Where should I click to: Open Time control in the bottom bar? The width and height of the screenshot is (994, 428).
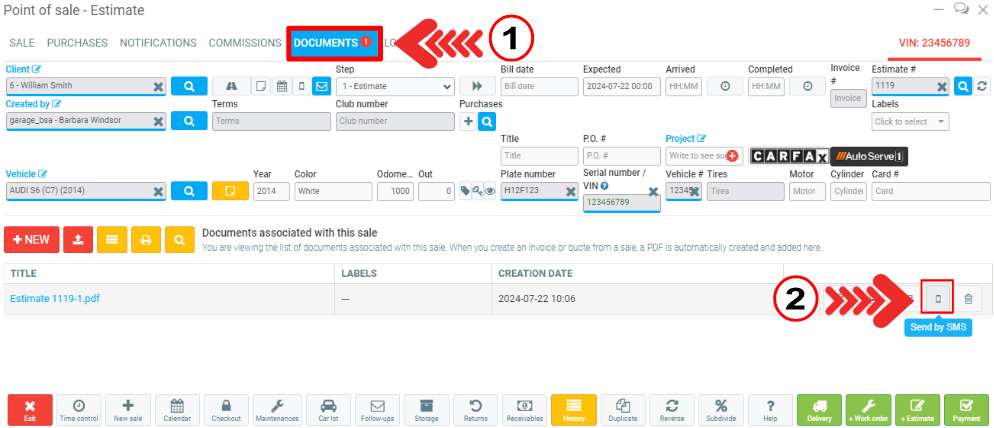tap(79, 411)
